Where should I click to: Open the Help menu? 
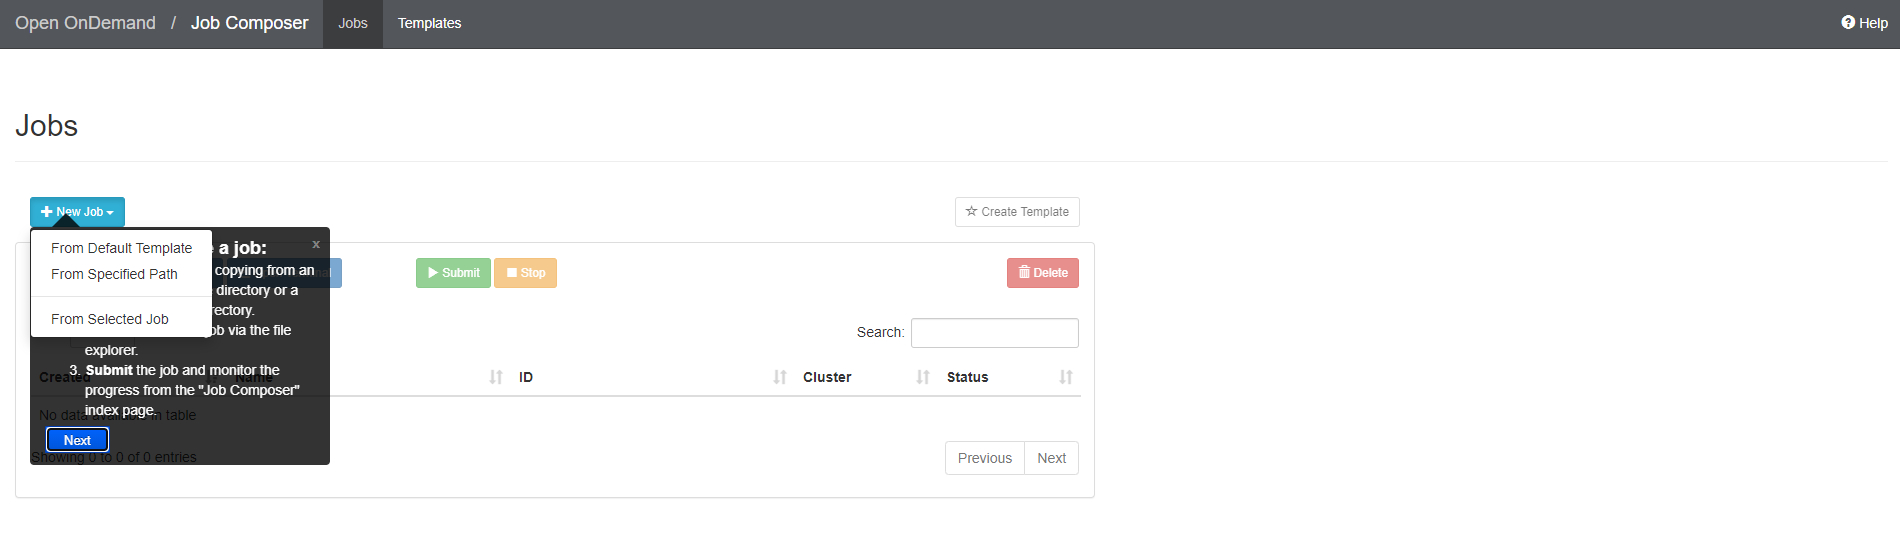coord(1864,23)
